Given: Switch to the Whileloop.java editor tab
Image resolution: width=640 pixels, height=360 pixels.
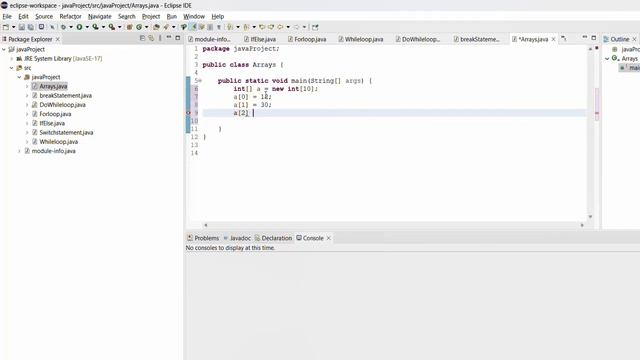Looking at the screenshot, I should [x=360, y=39].
